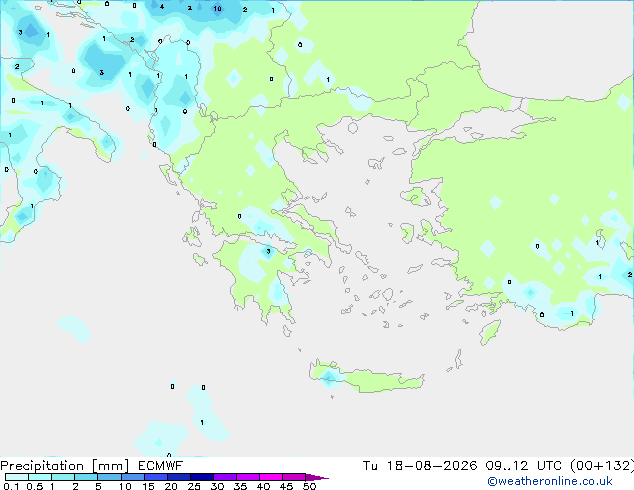Select the 0.5–1 mm legend color box
The height and width of the screenshot is (490, 634).
pyautogui.click(x=40, y=477)
